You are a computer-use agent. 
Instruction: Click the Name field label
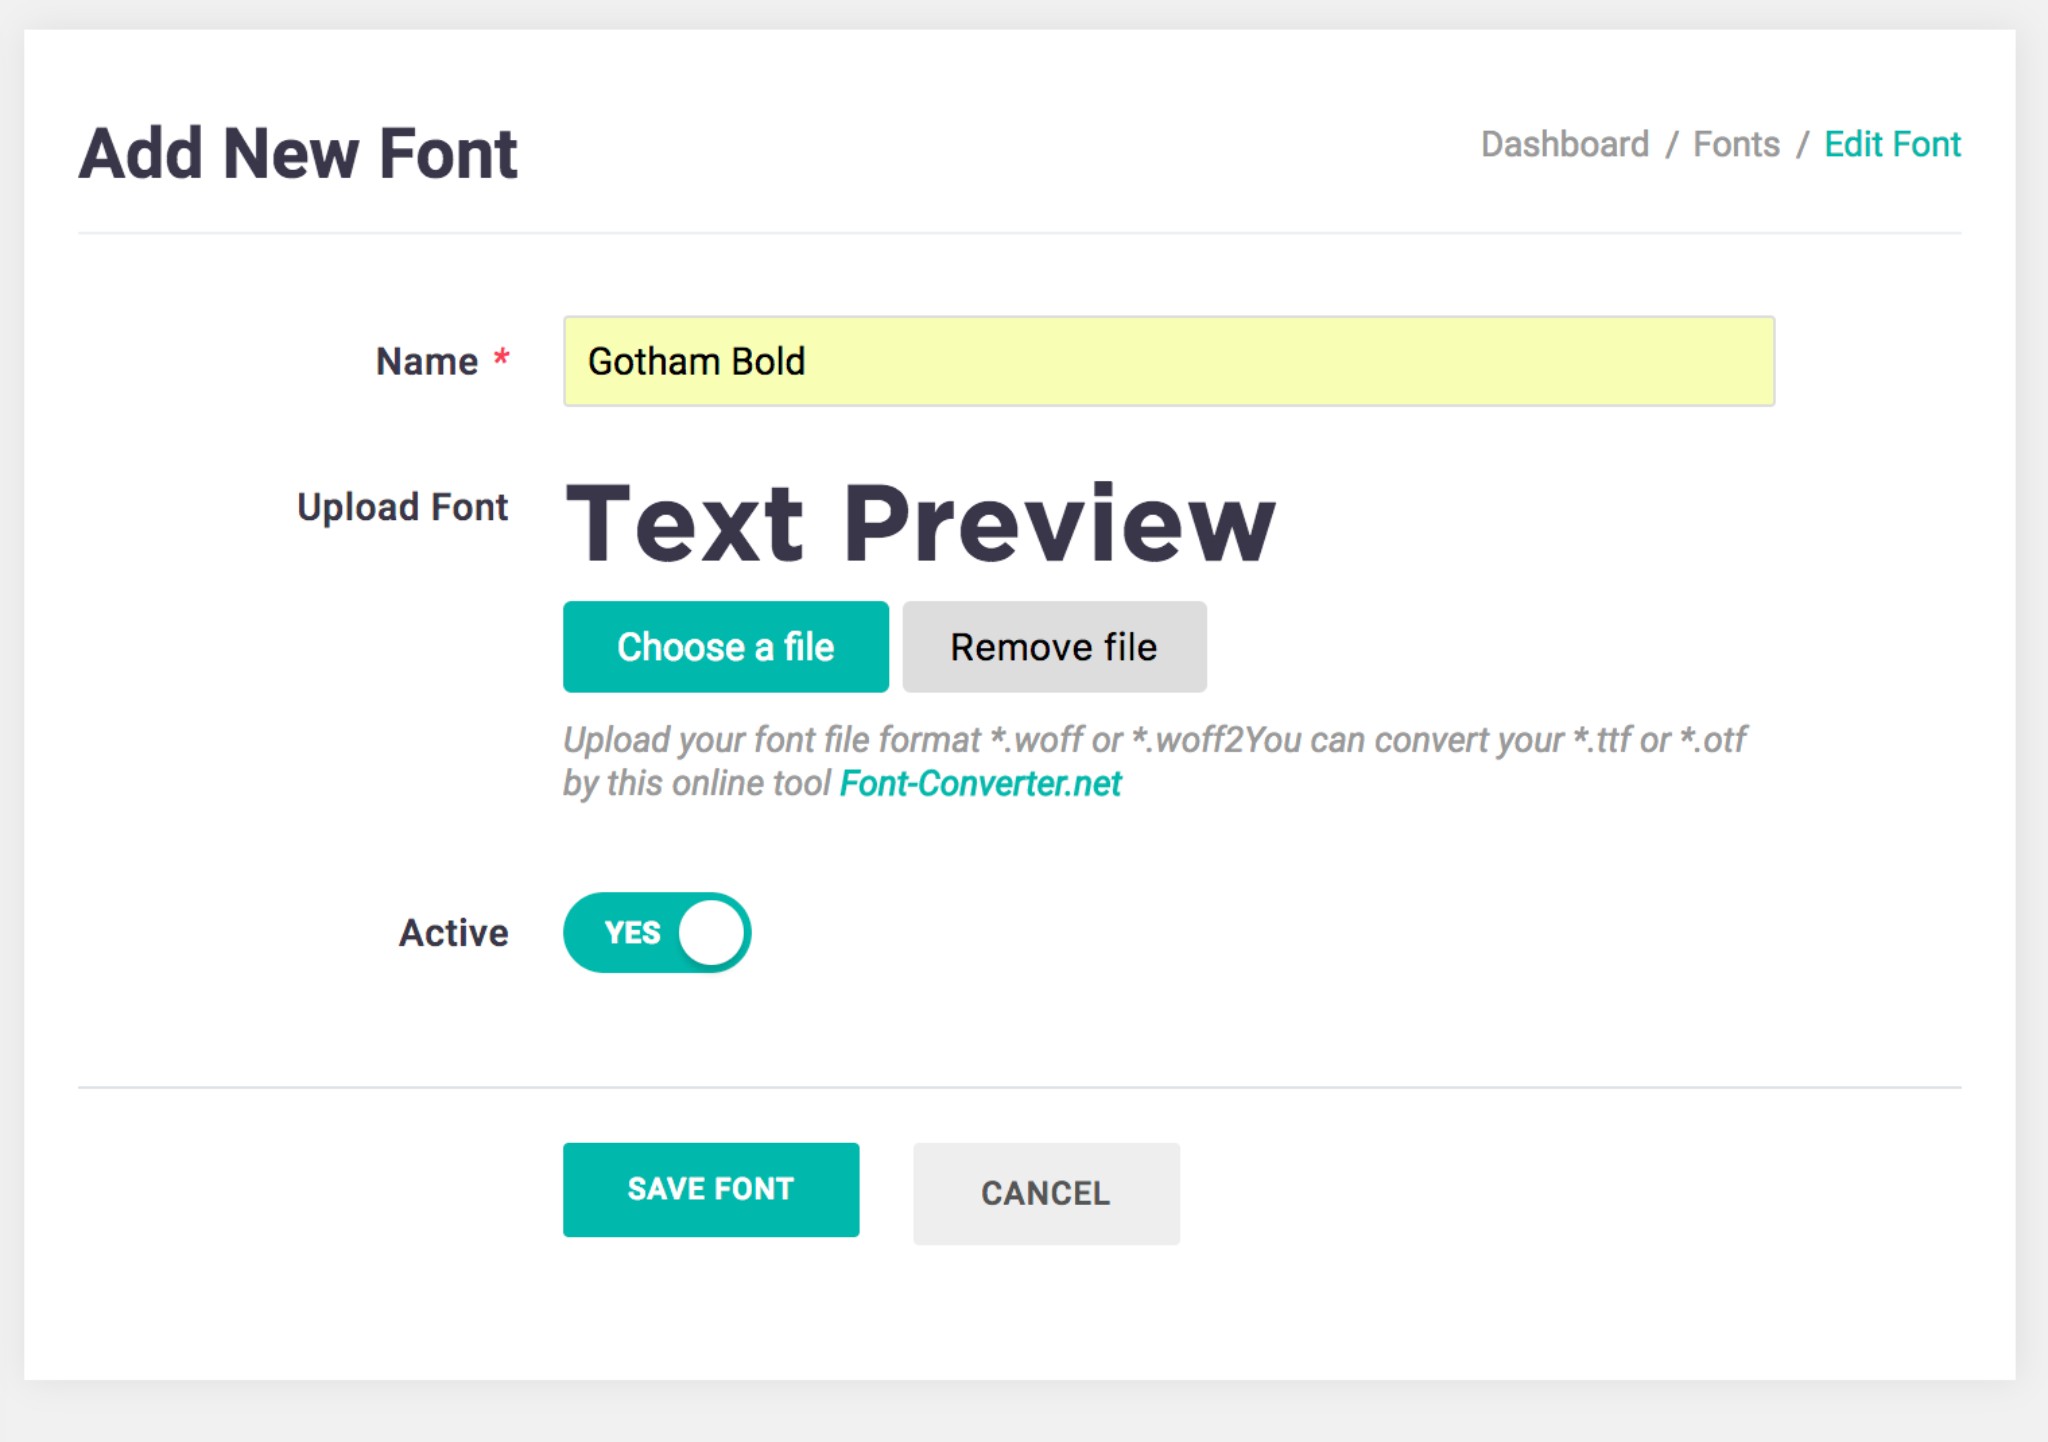click(427, 361)
